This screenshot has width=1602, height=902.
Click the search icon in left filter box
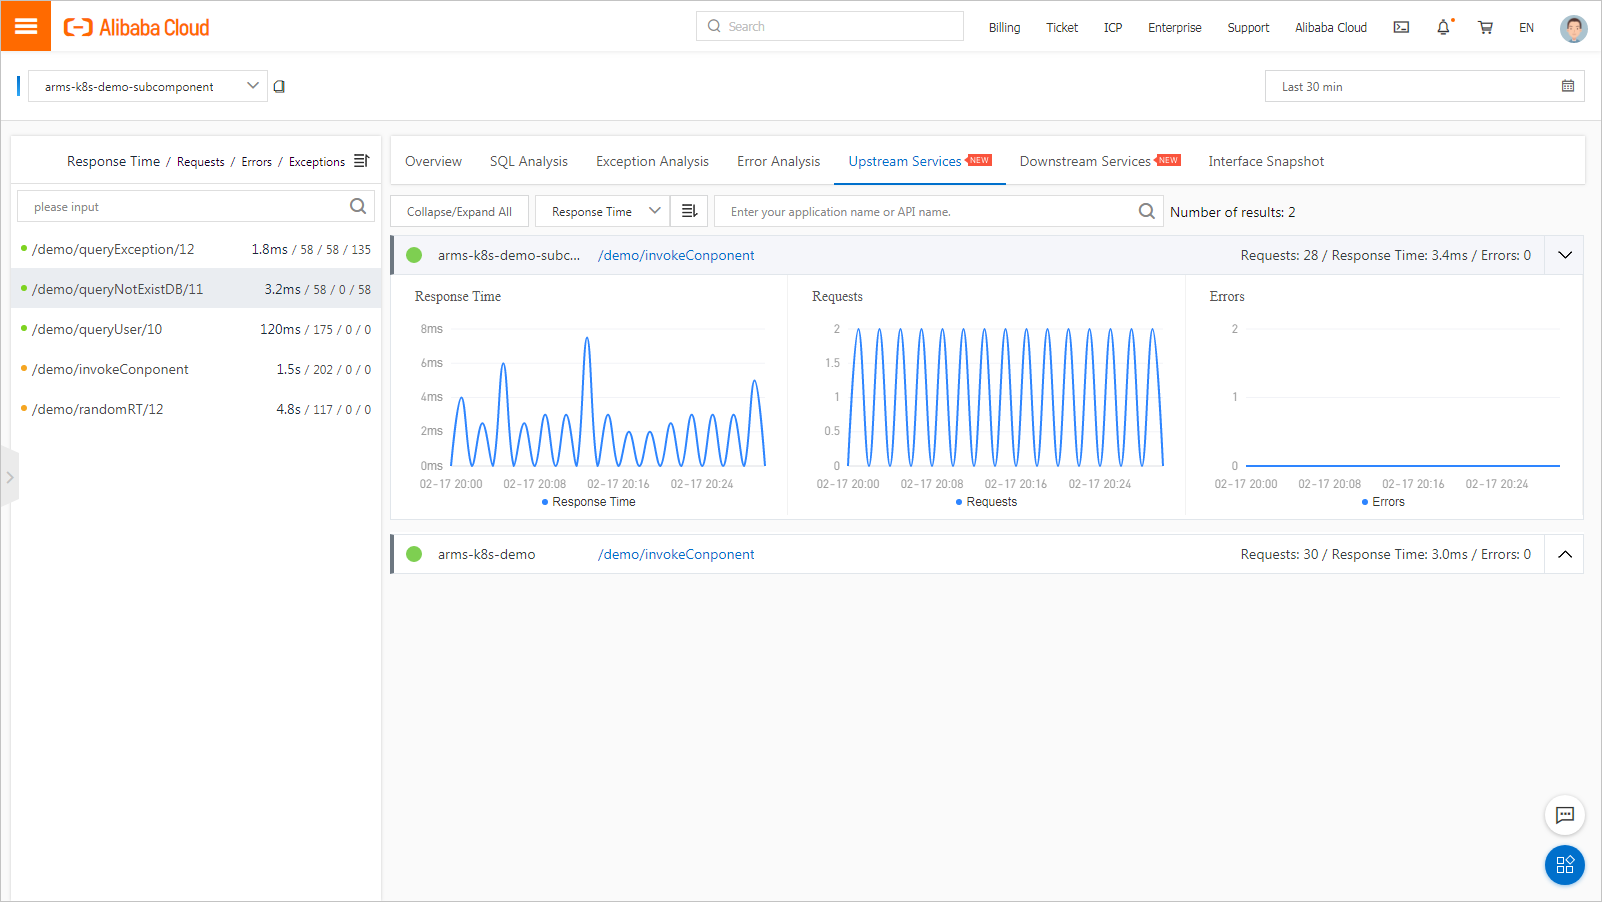pos(358,206)
